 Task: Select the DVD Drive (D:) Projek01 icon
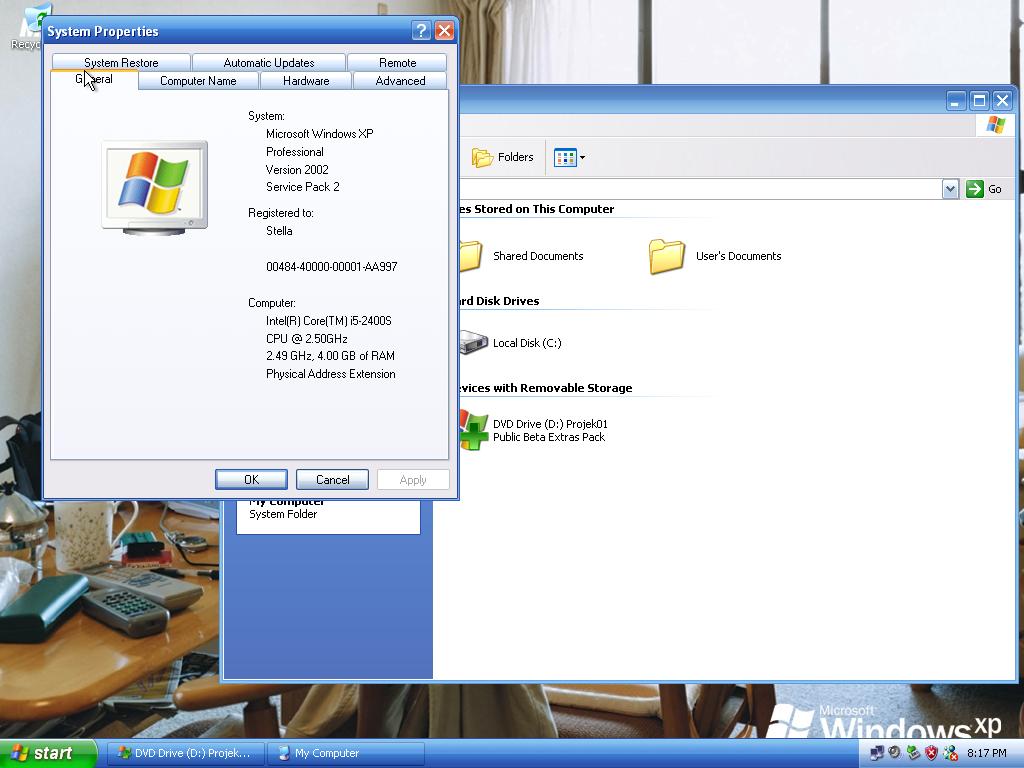coord(476,430)
